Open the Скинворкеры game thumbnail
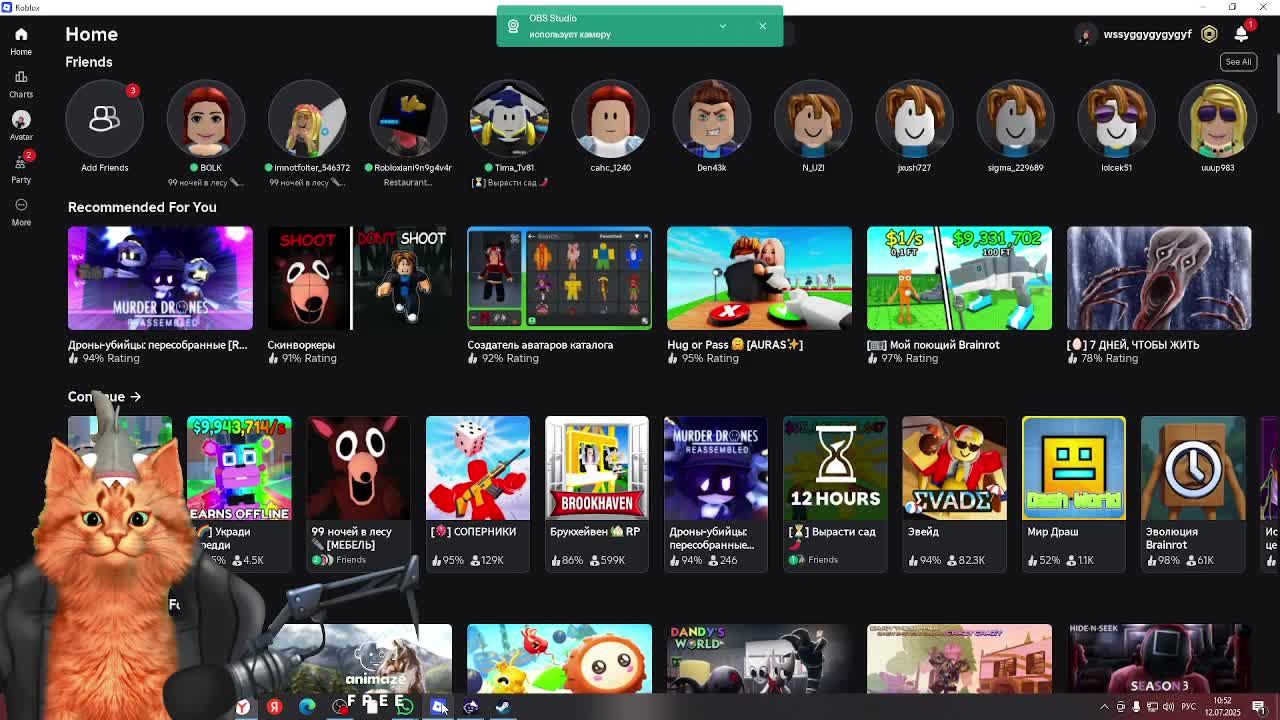Image resolution: width=1280 pixels, height=720 pixels. 359,278
